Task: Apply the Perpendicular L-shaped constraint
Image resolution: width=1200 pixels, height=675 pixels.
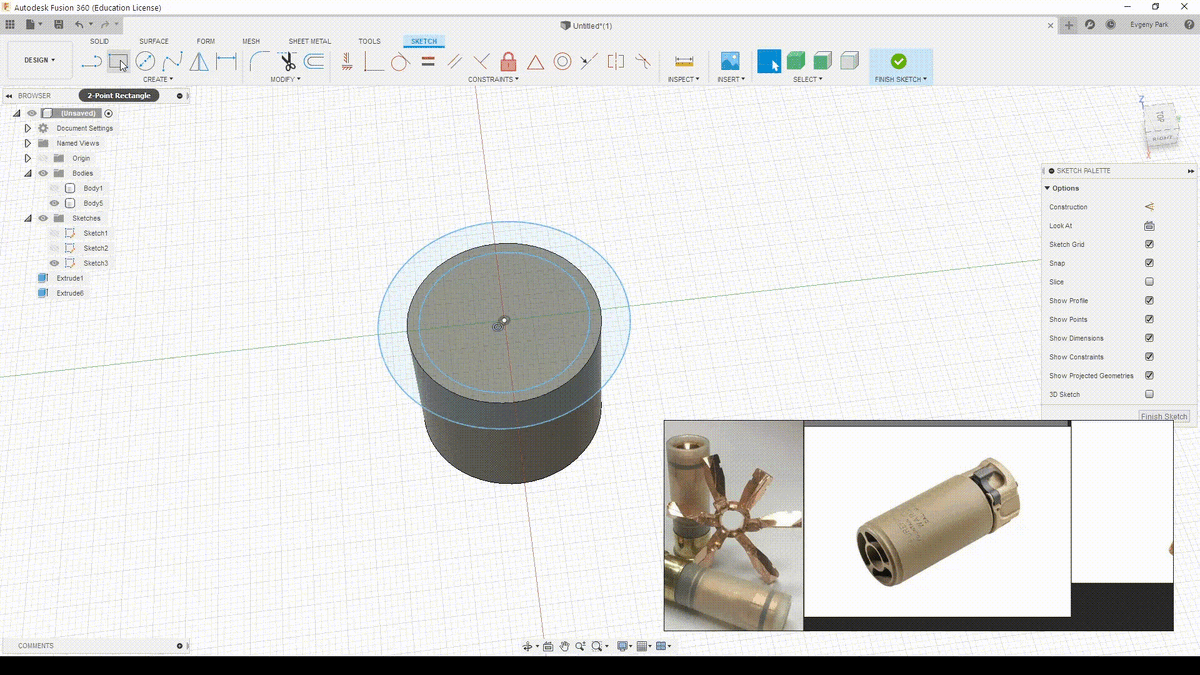Action: point(373,62)
